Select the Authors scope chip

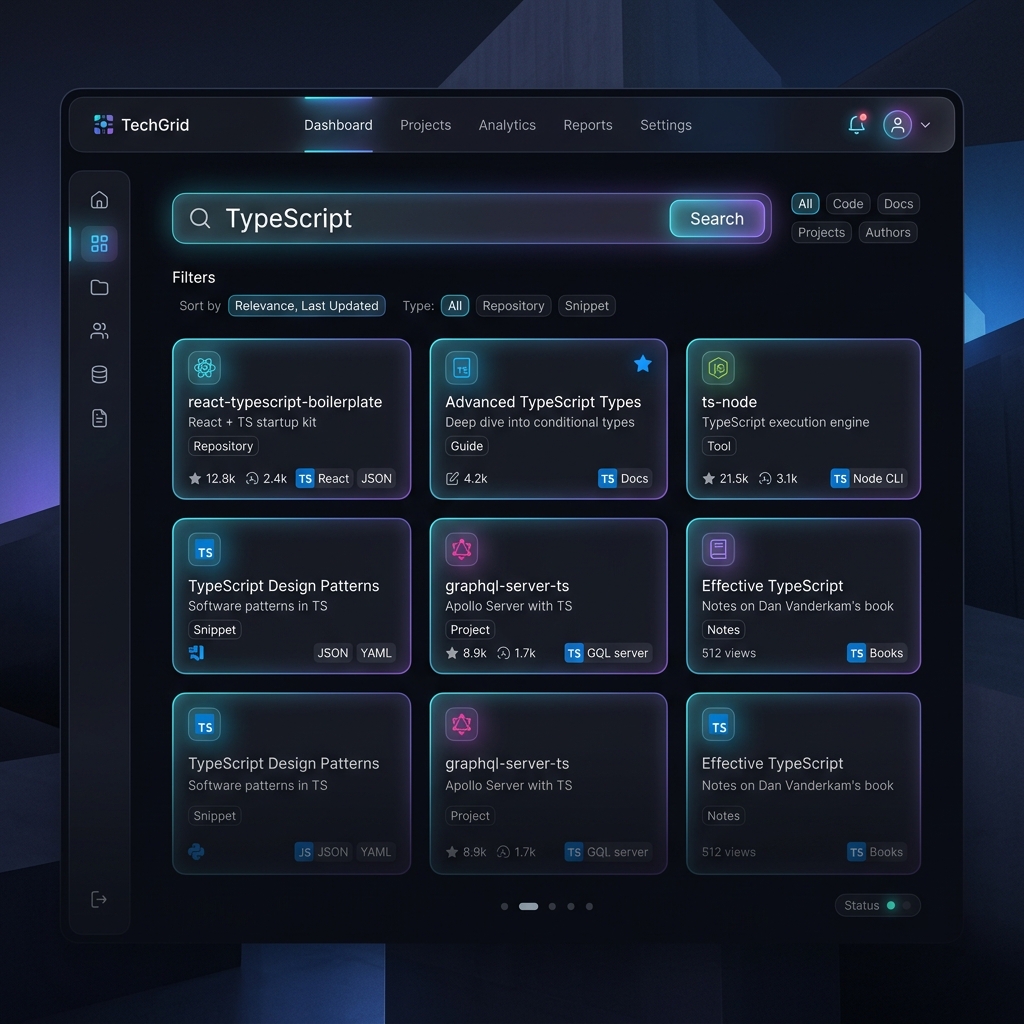[x=888, y=232]
